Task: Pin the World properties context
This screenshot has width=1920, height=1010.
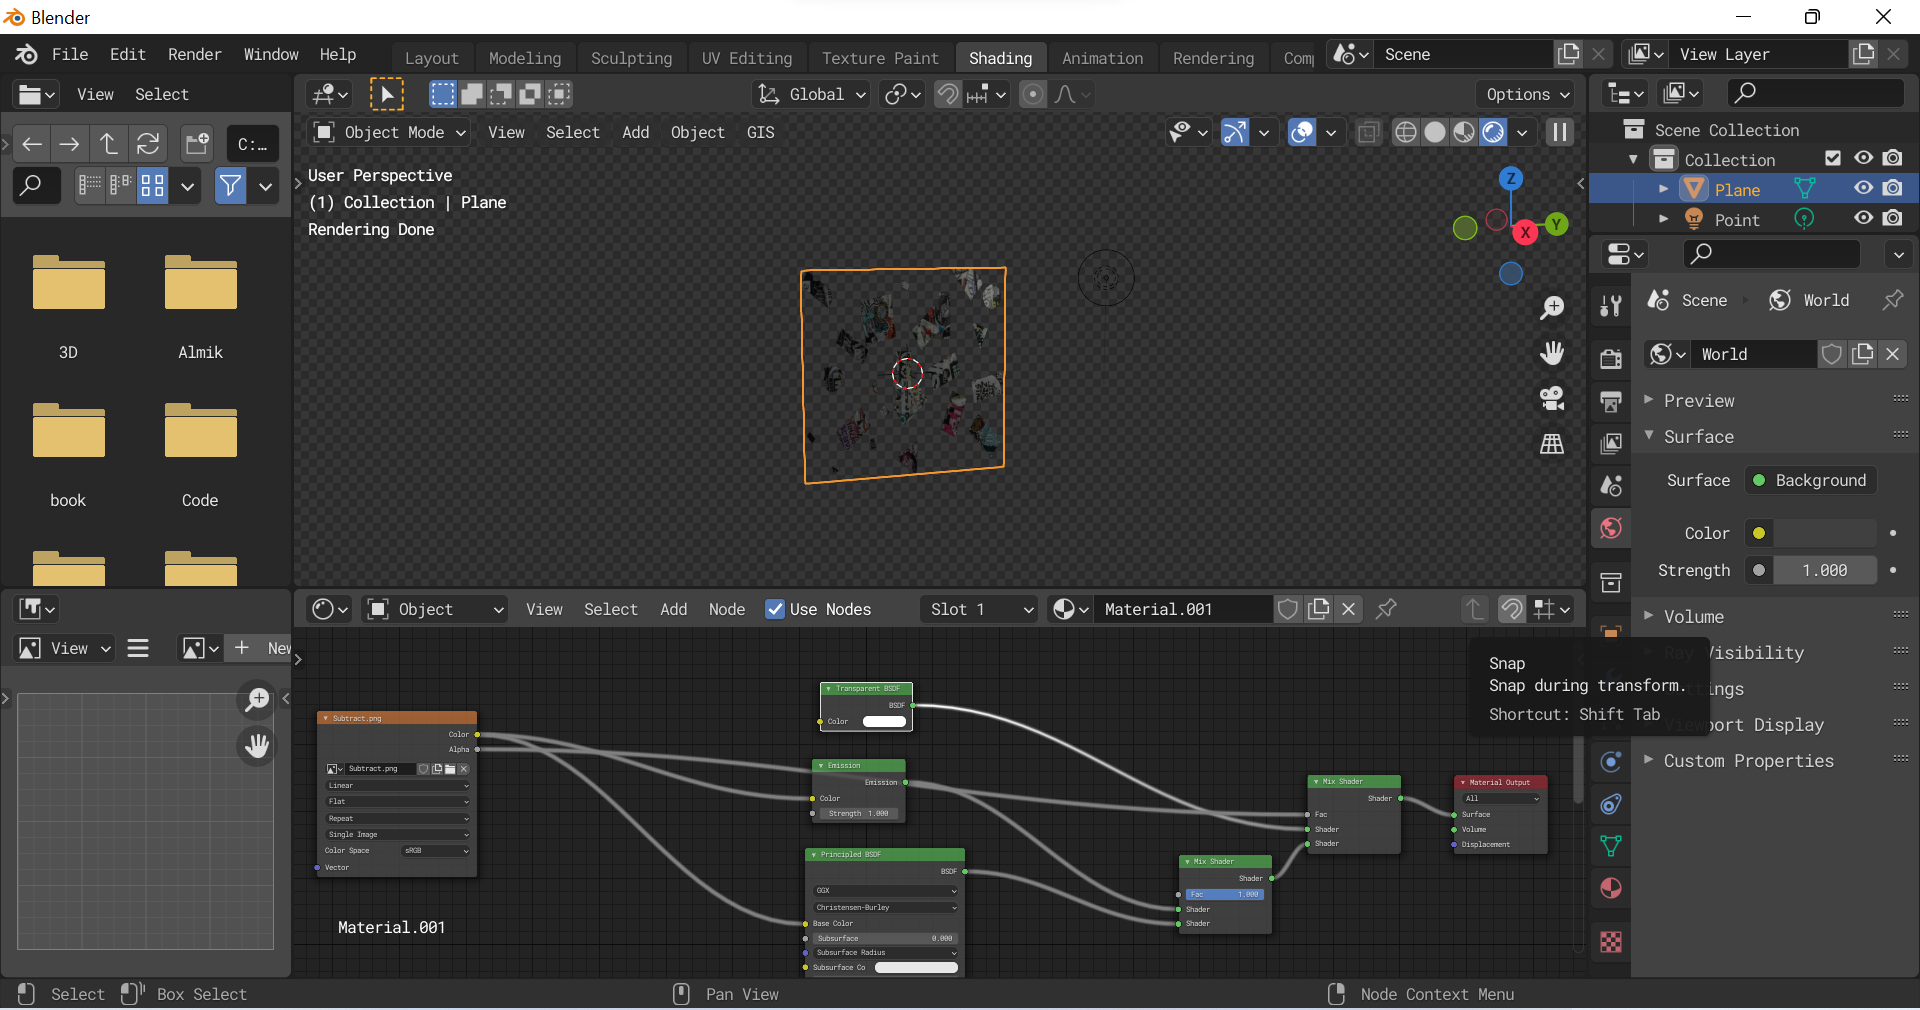Action: [x=1892, y=300]
